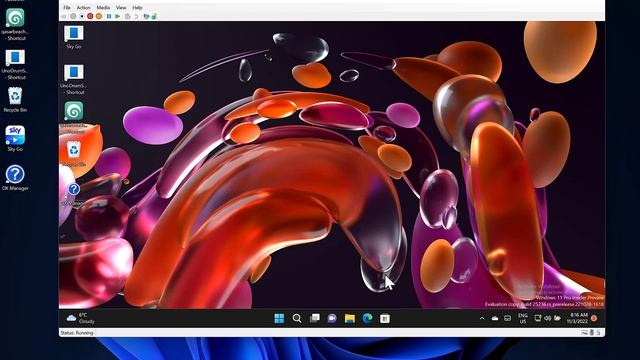
Task: Open taskbar Search in the VM
Action: pos(297,318)
